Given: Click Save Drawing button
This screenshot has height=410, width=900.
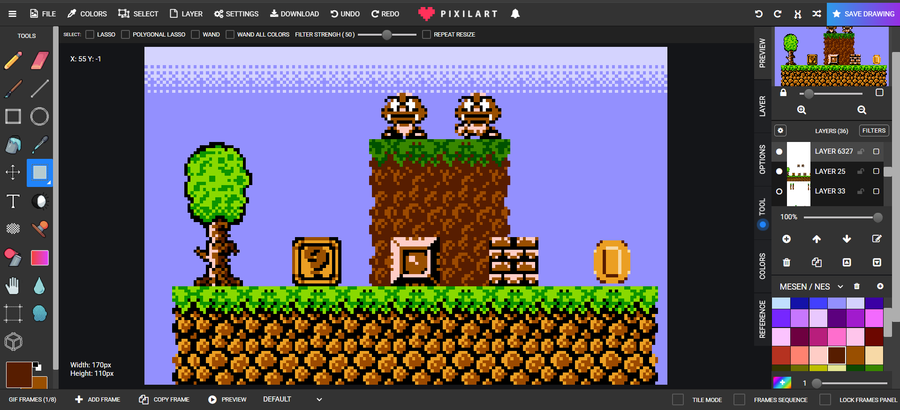Looking at the screenshot, I should point(863,14).
